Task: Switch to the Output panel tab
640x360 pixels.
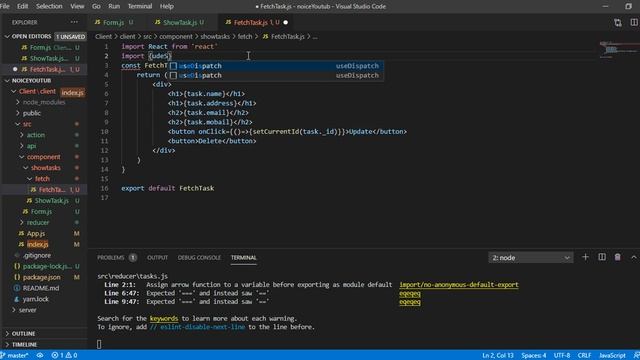Action: [x=157, y=258]
